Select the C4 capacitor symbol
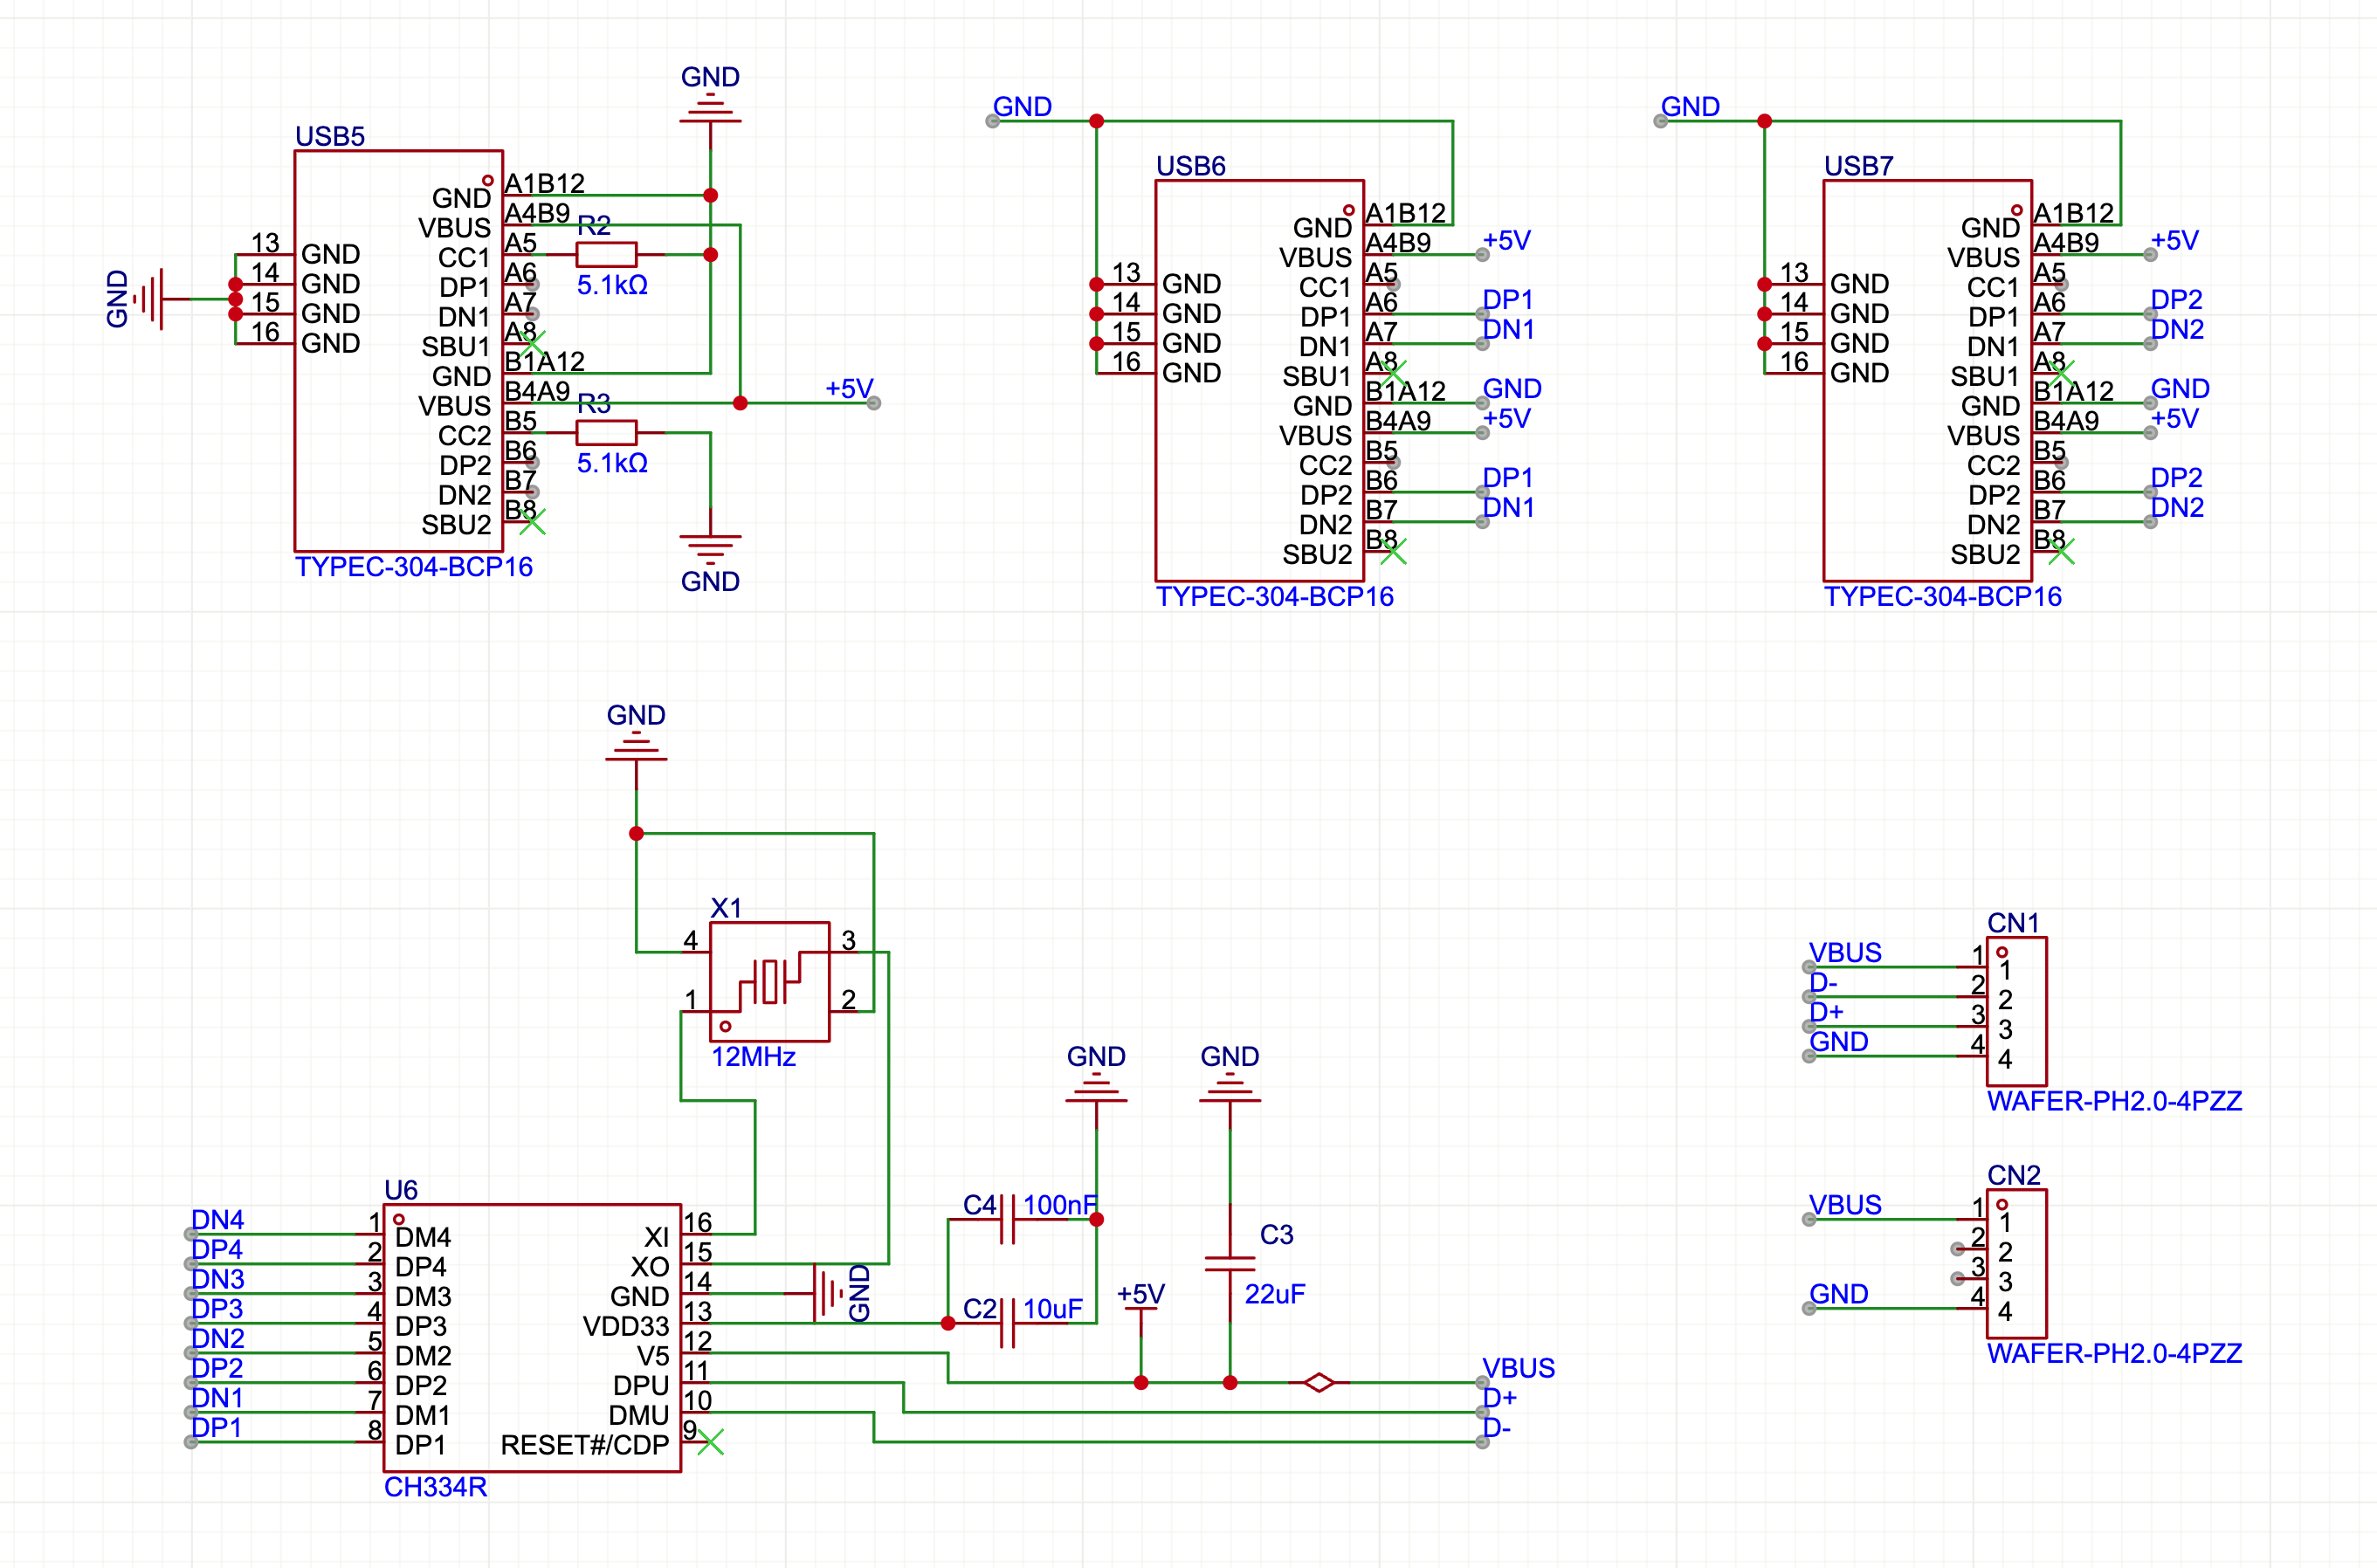The height and width of the screenshot is (1568, 2377). (1008, 1219)
